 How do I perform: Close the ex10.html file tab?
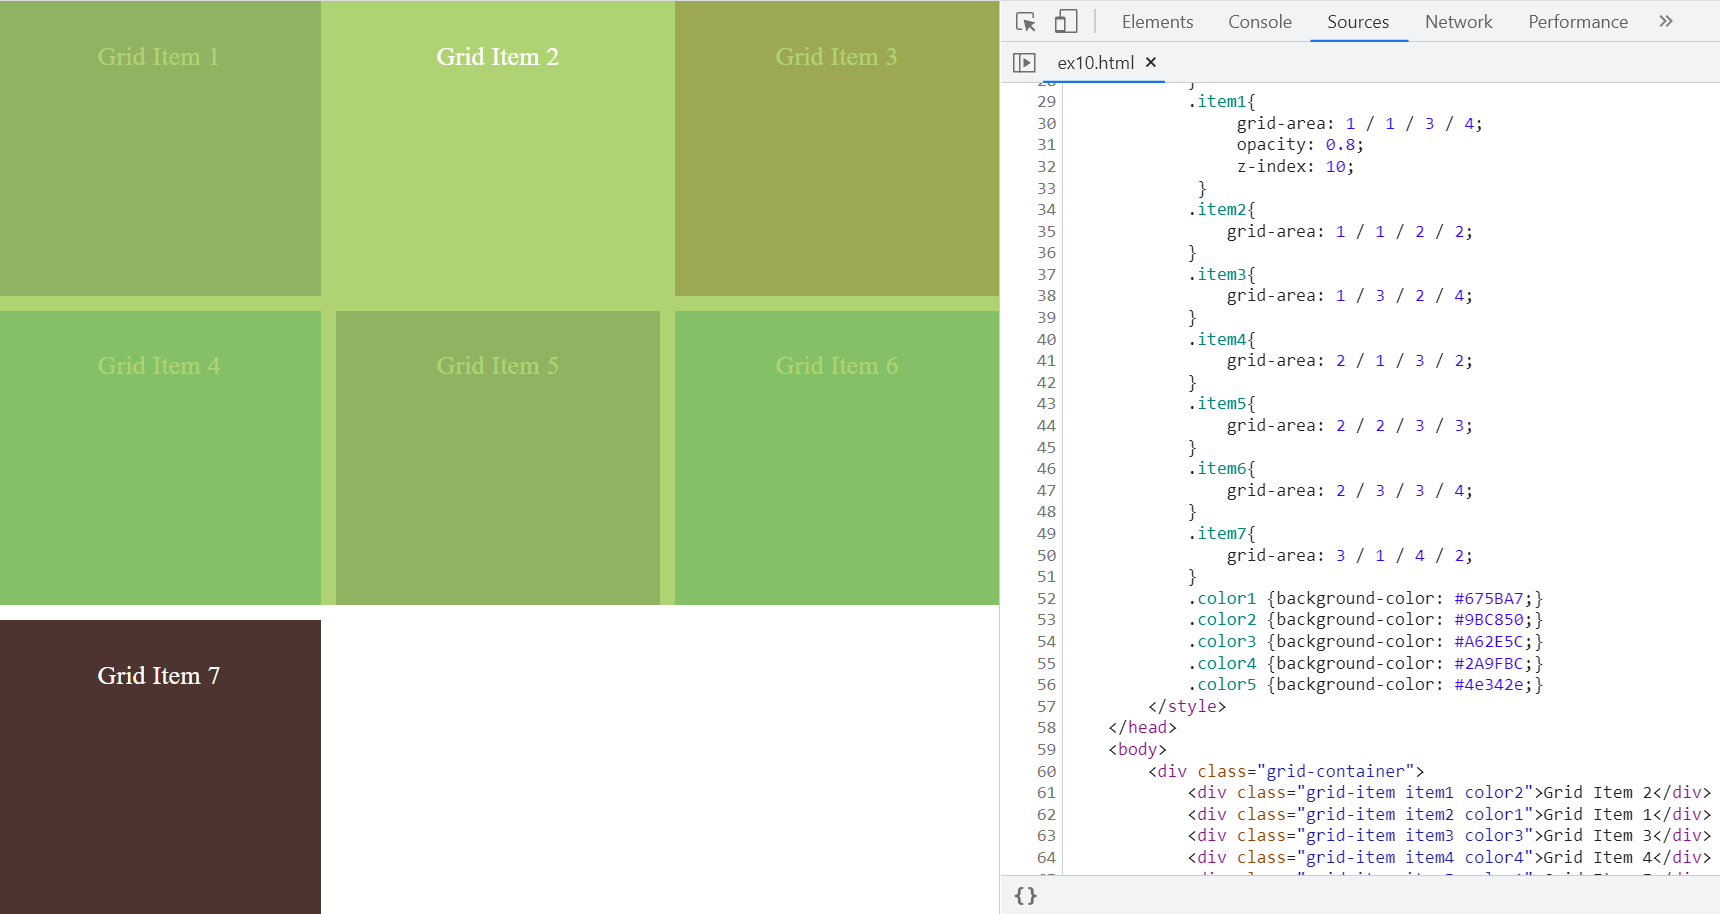[x=1151, y=62]
